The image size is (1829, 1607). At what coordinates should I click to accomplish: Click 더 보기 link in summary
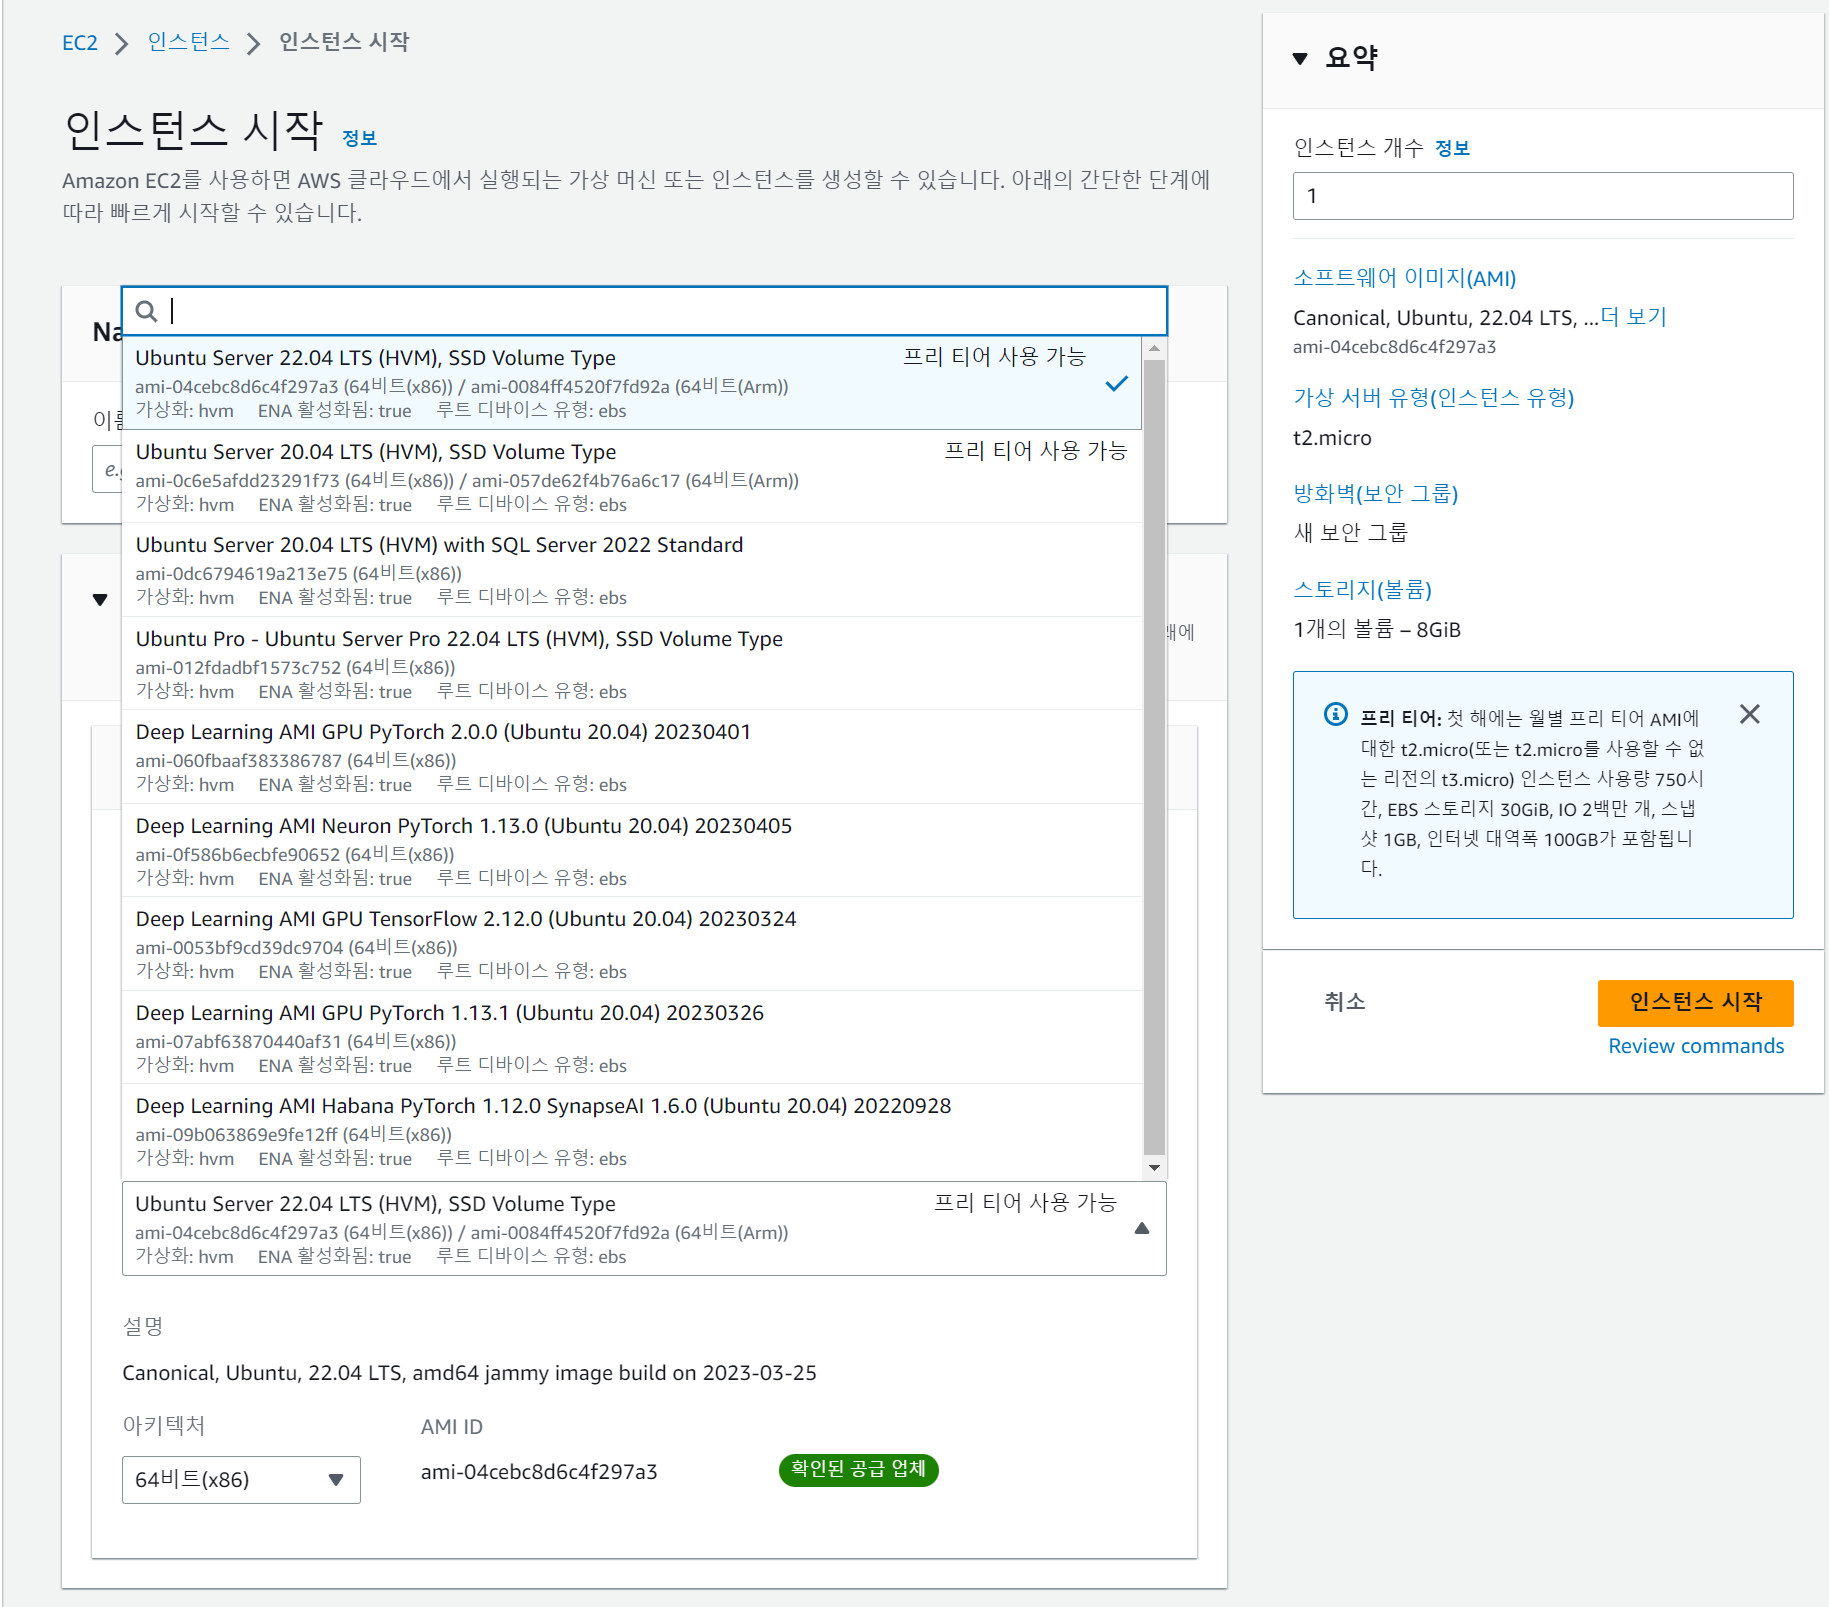click(x=1633, y=317)
